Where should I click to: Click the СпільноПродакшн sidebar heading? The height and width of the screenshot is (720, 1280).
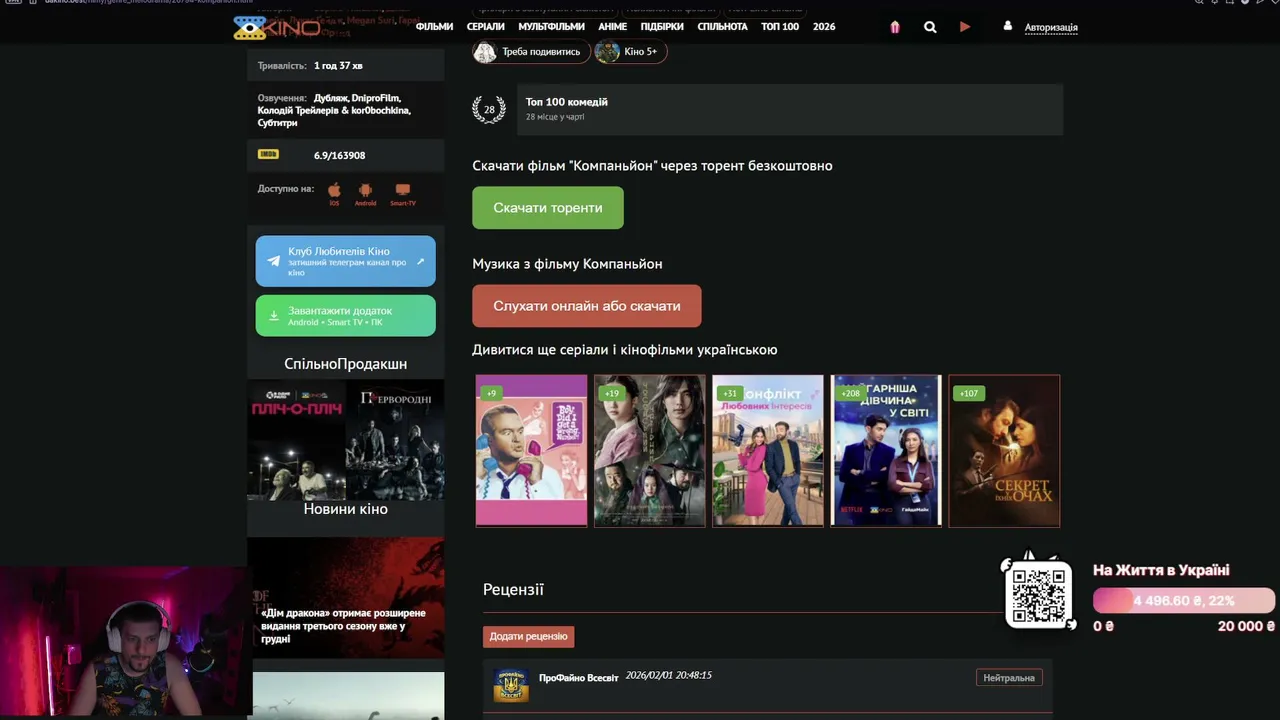point(346,364)
